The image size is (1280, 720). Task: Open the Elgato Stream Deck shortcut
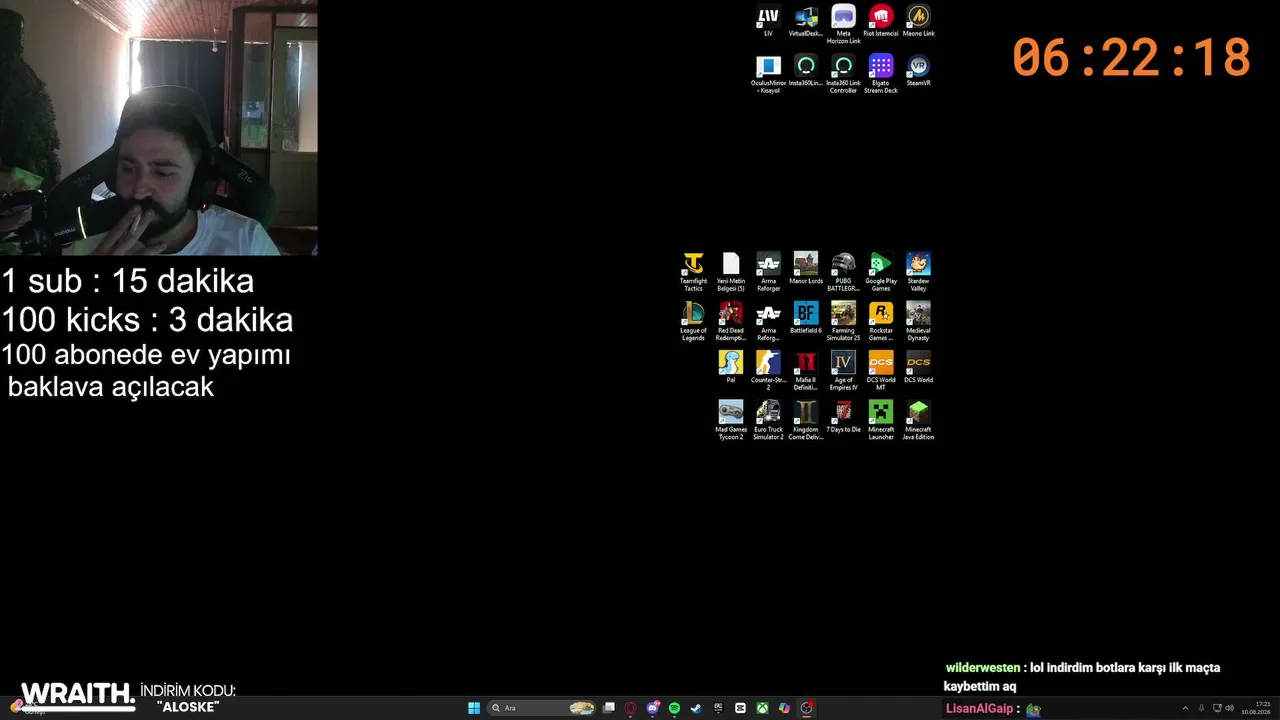tap(881, 75)
